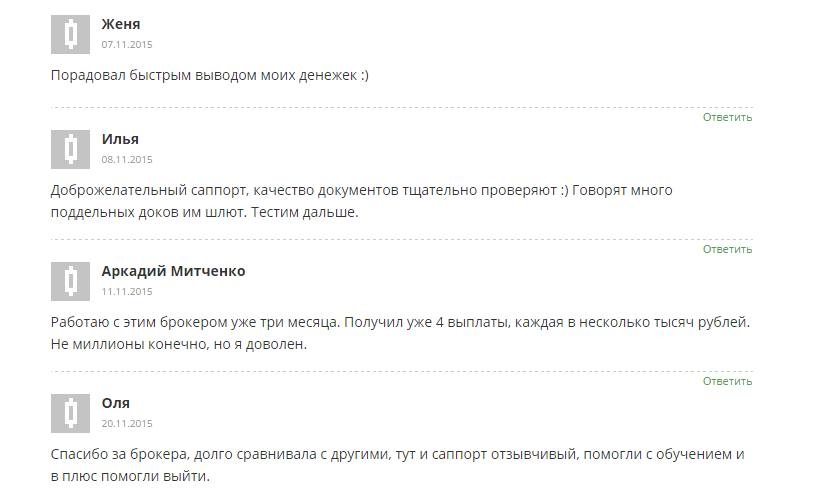The width and height of the screenshot is (818, 498).
Task: Click the author name Оля
Action: [115, 403]
